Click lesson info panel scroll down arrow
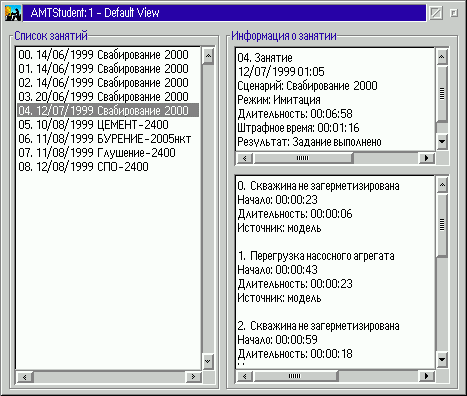 coord(442,142)
